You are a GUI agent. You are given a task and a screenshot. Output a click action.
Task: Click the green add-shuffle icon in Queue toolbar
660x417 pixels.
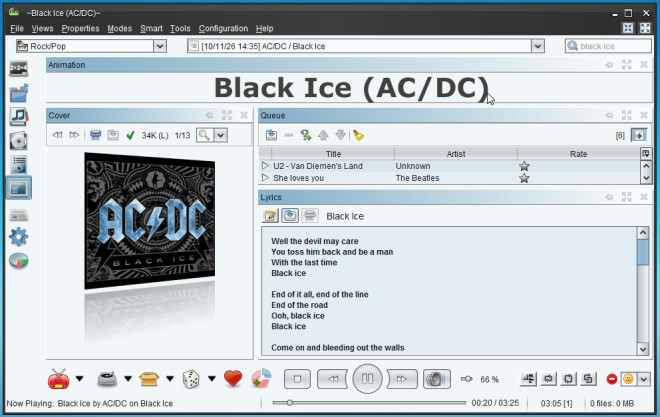tap(306, 135)
